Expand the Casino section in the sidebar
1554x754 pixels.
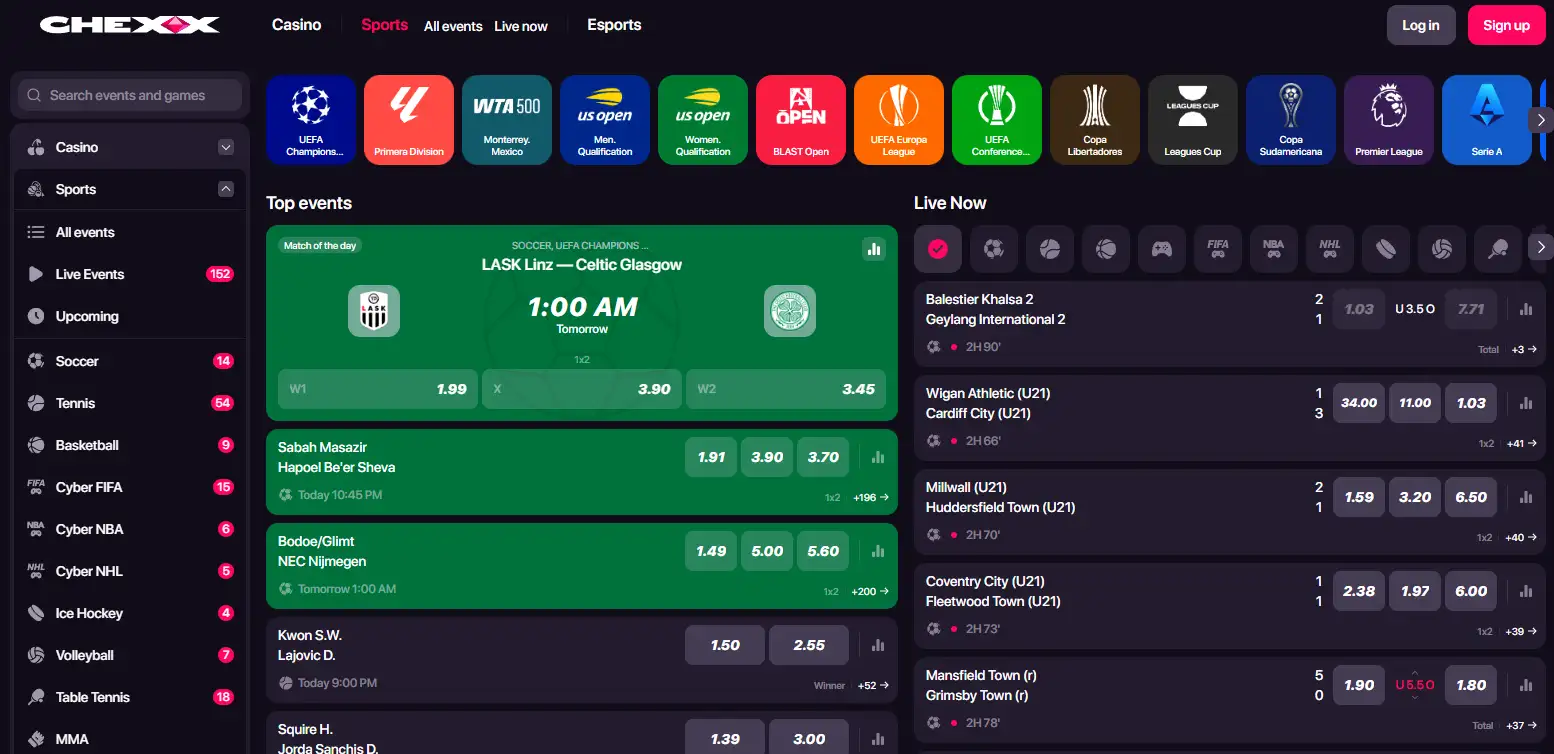225,147
